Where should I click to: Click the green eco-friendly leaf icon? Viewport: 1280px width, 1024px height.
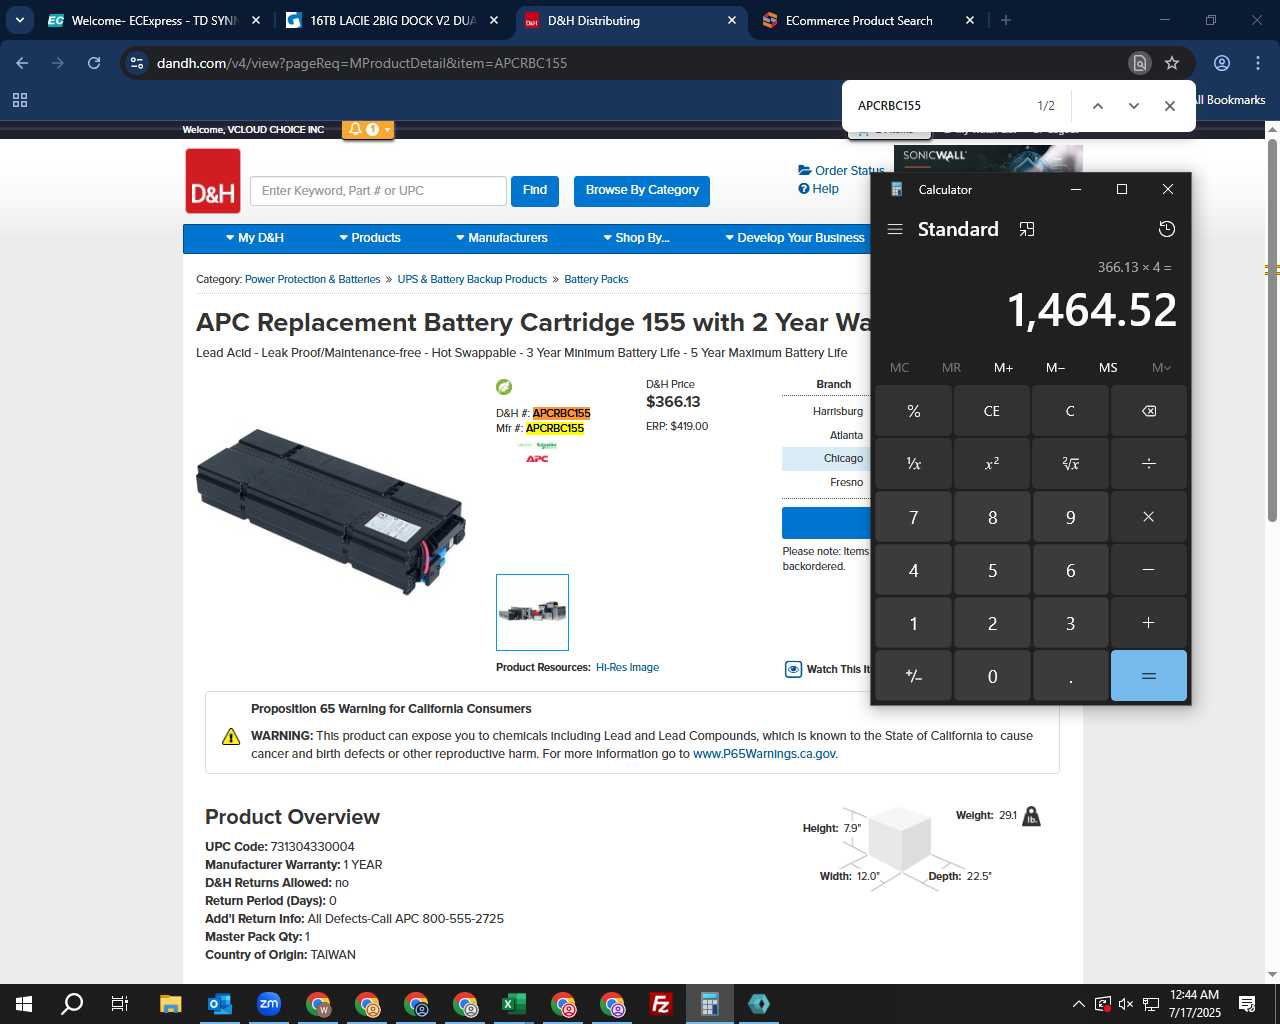point(504,387)
